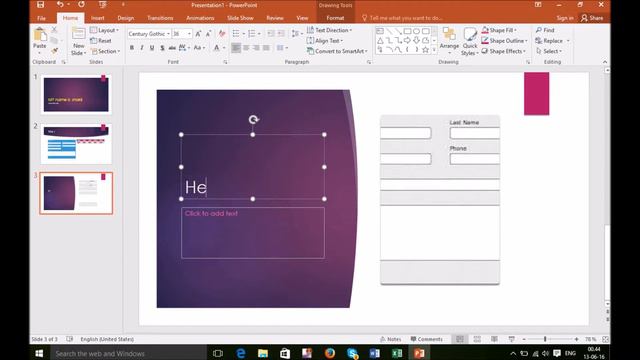Undo the last action
Viewport: 640px width, 360px height.
tap(60, 4)
